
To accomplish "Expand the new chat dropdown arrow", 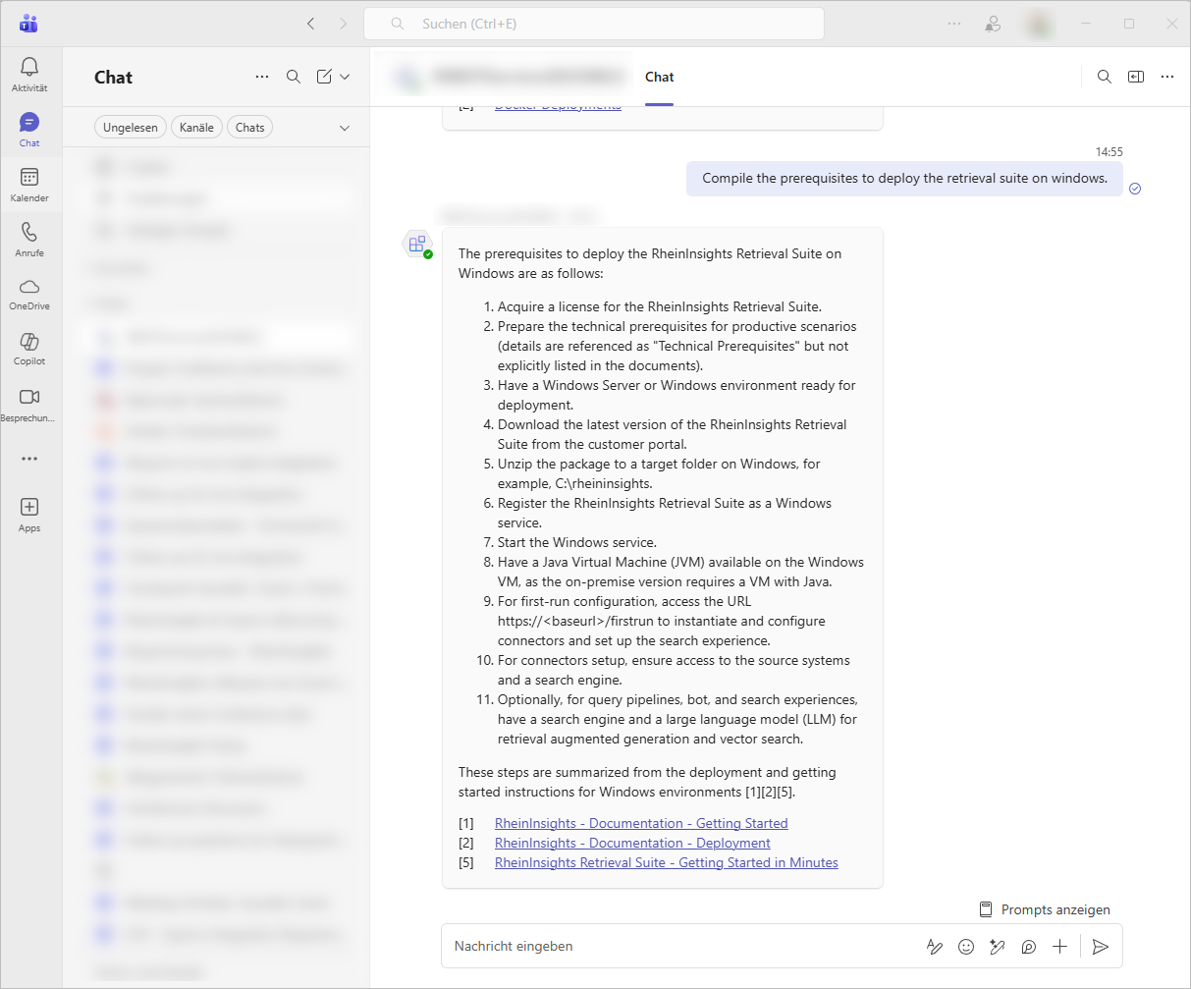I will pos(345,77).
